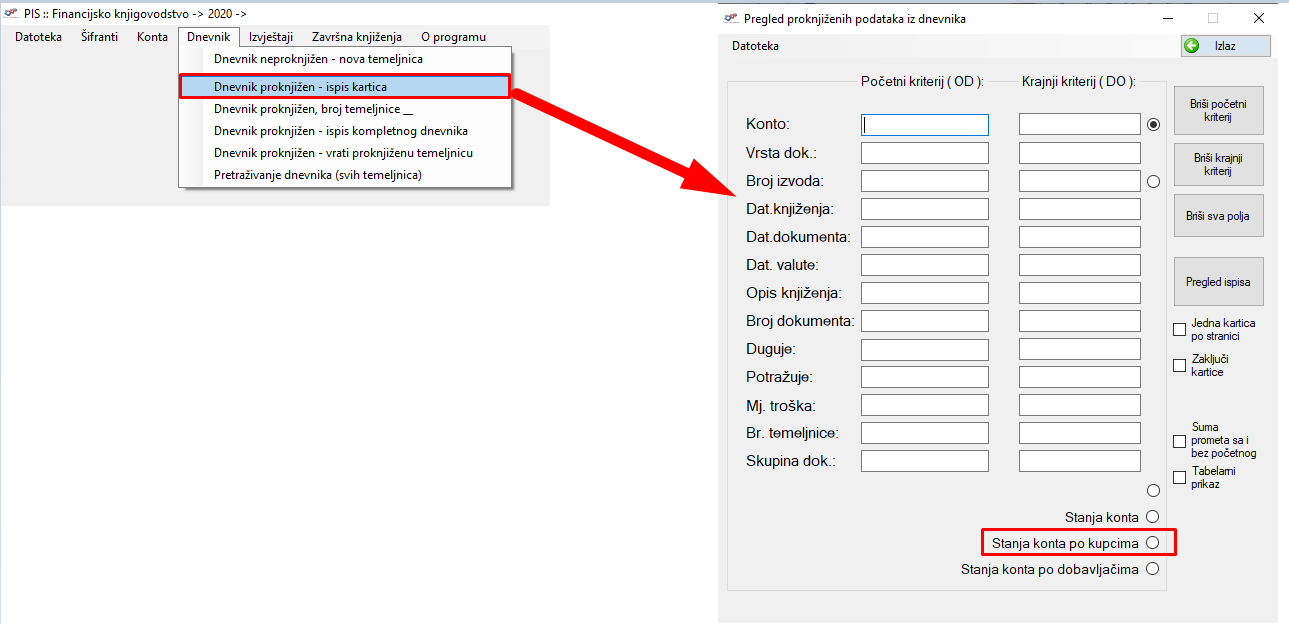Enable the Tabelarni prikaz checkbox
1289x624 pixels.
pyautogui.click(x=1179, y=477)
